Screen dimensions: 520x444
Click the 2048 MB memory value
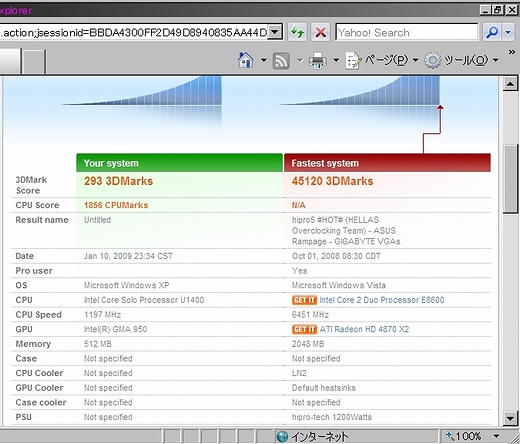[x=308, y=344]
